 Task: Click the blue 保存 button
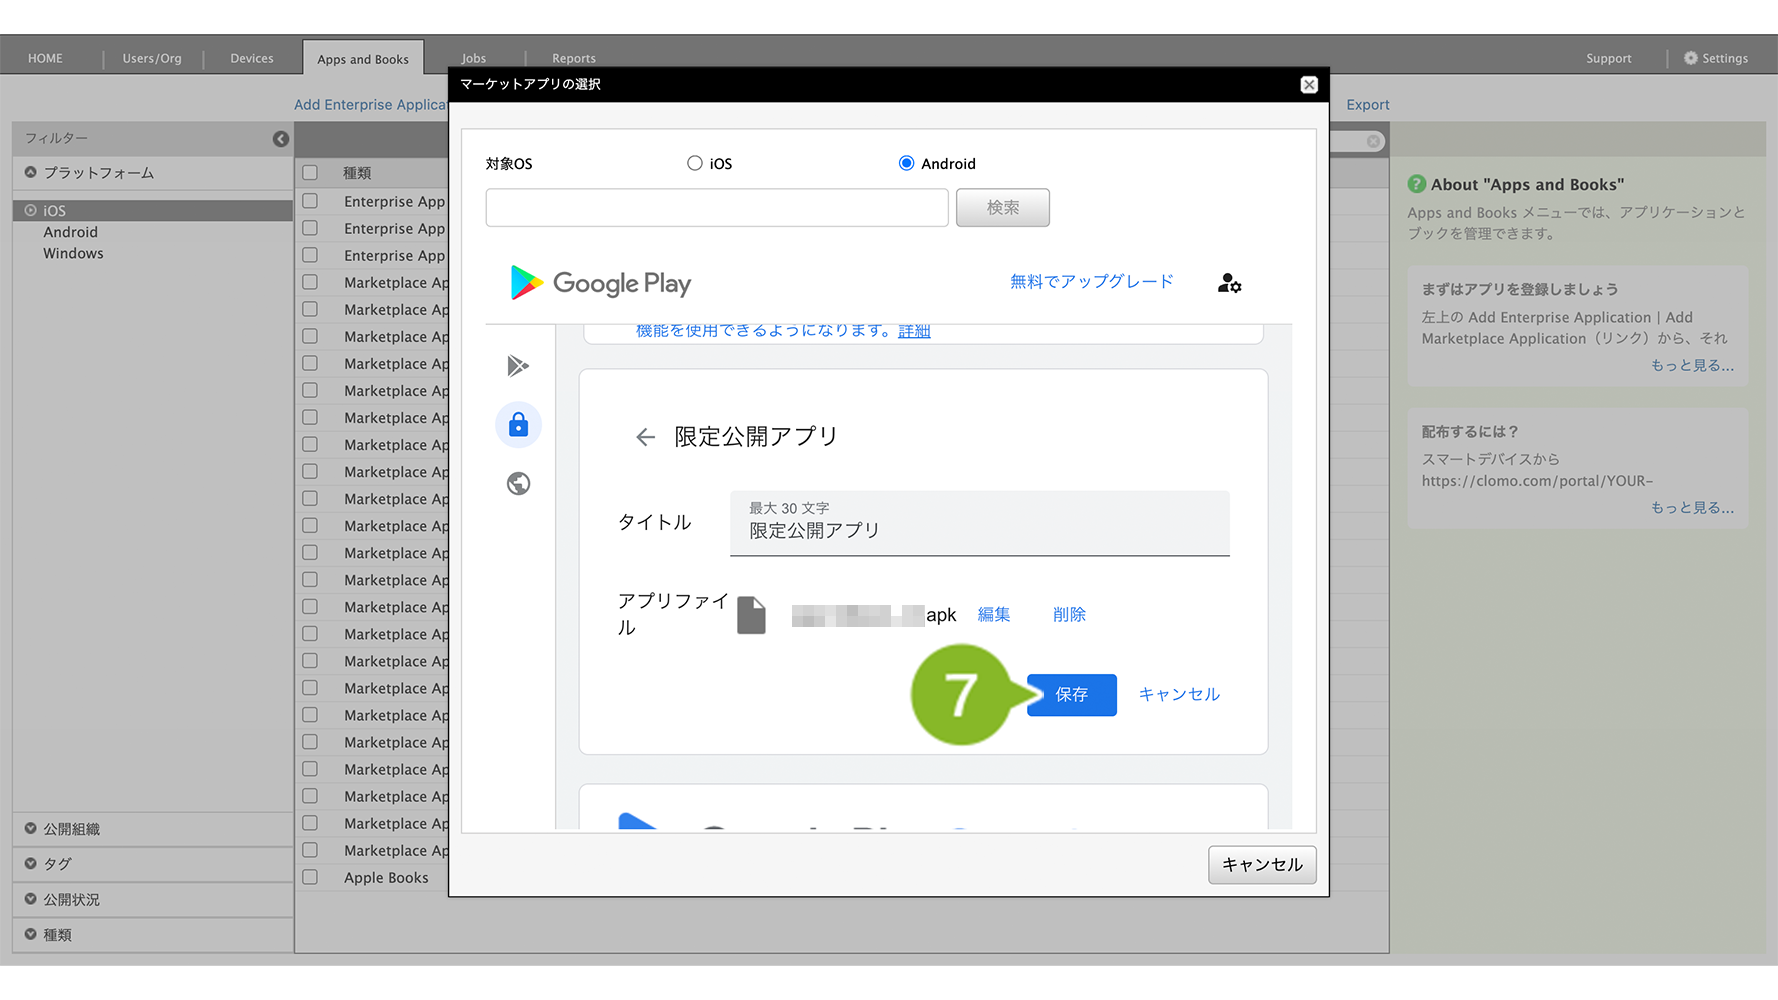[1071, 694]
